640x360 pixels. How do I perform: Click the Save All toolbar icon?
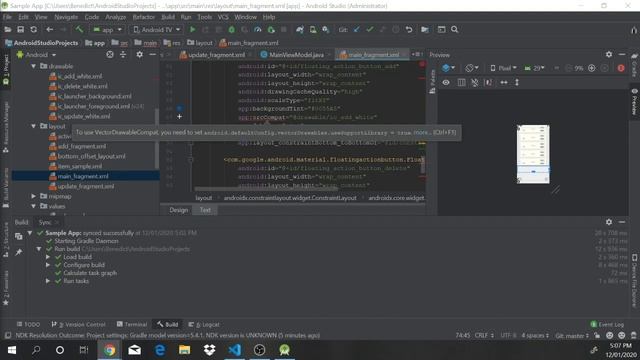coord(20,29)
